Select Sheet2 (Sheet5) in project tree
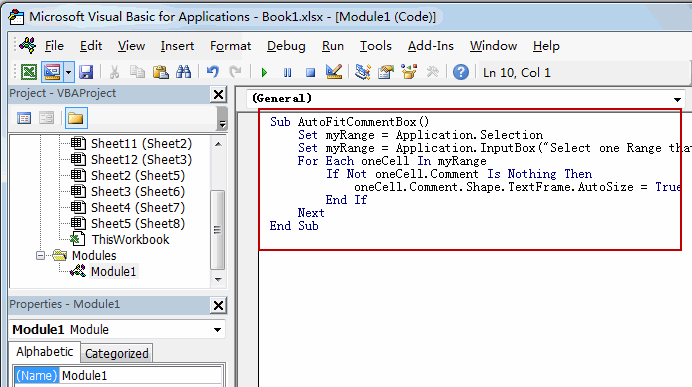 pos(138,175)
